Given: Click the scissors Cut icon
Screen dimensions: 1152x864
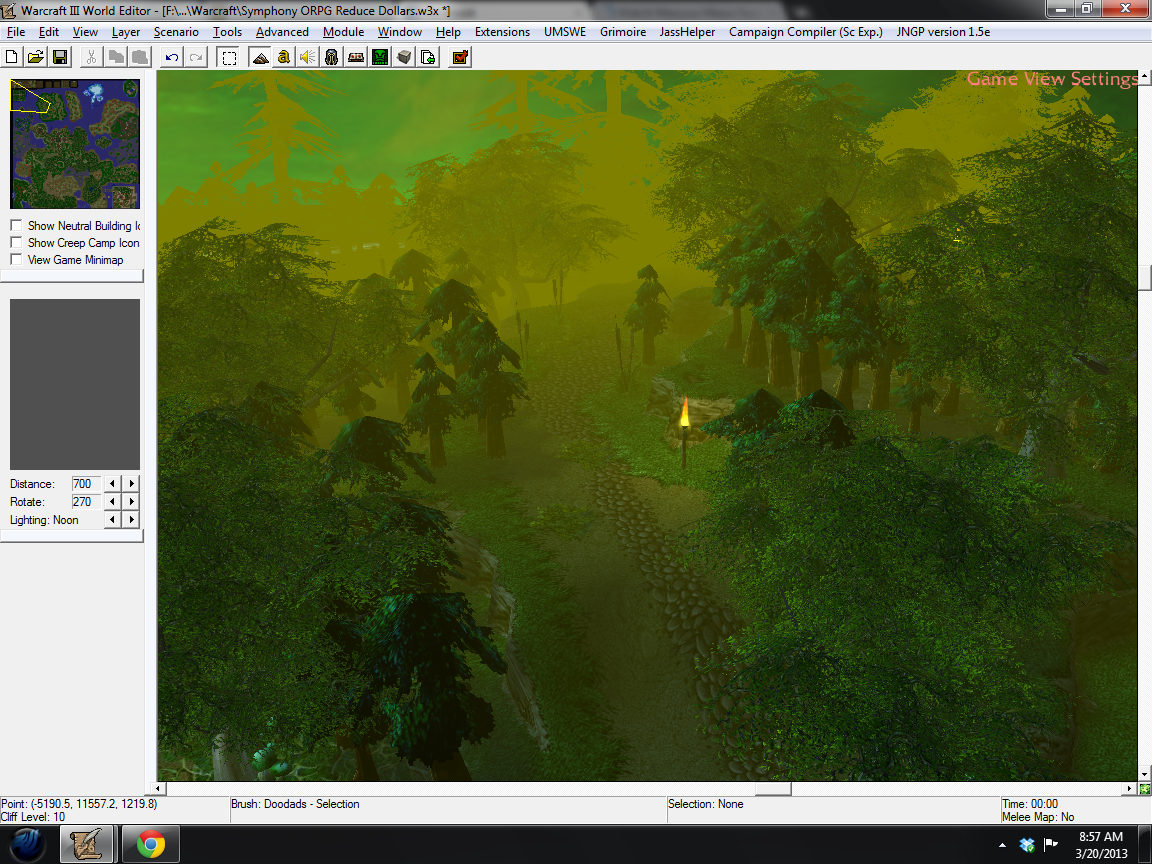Looking at the screenshot, I should point(91,57).
